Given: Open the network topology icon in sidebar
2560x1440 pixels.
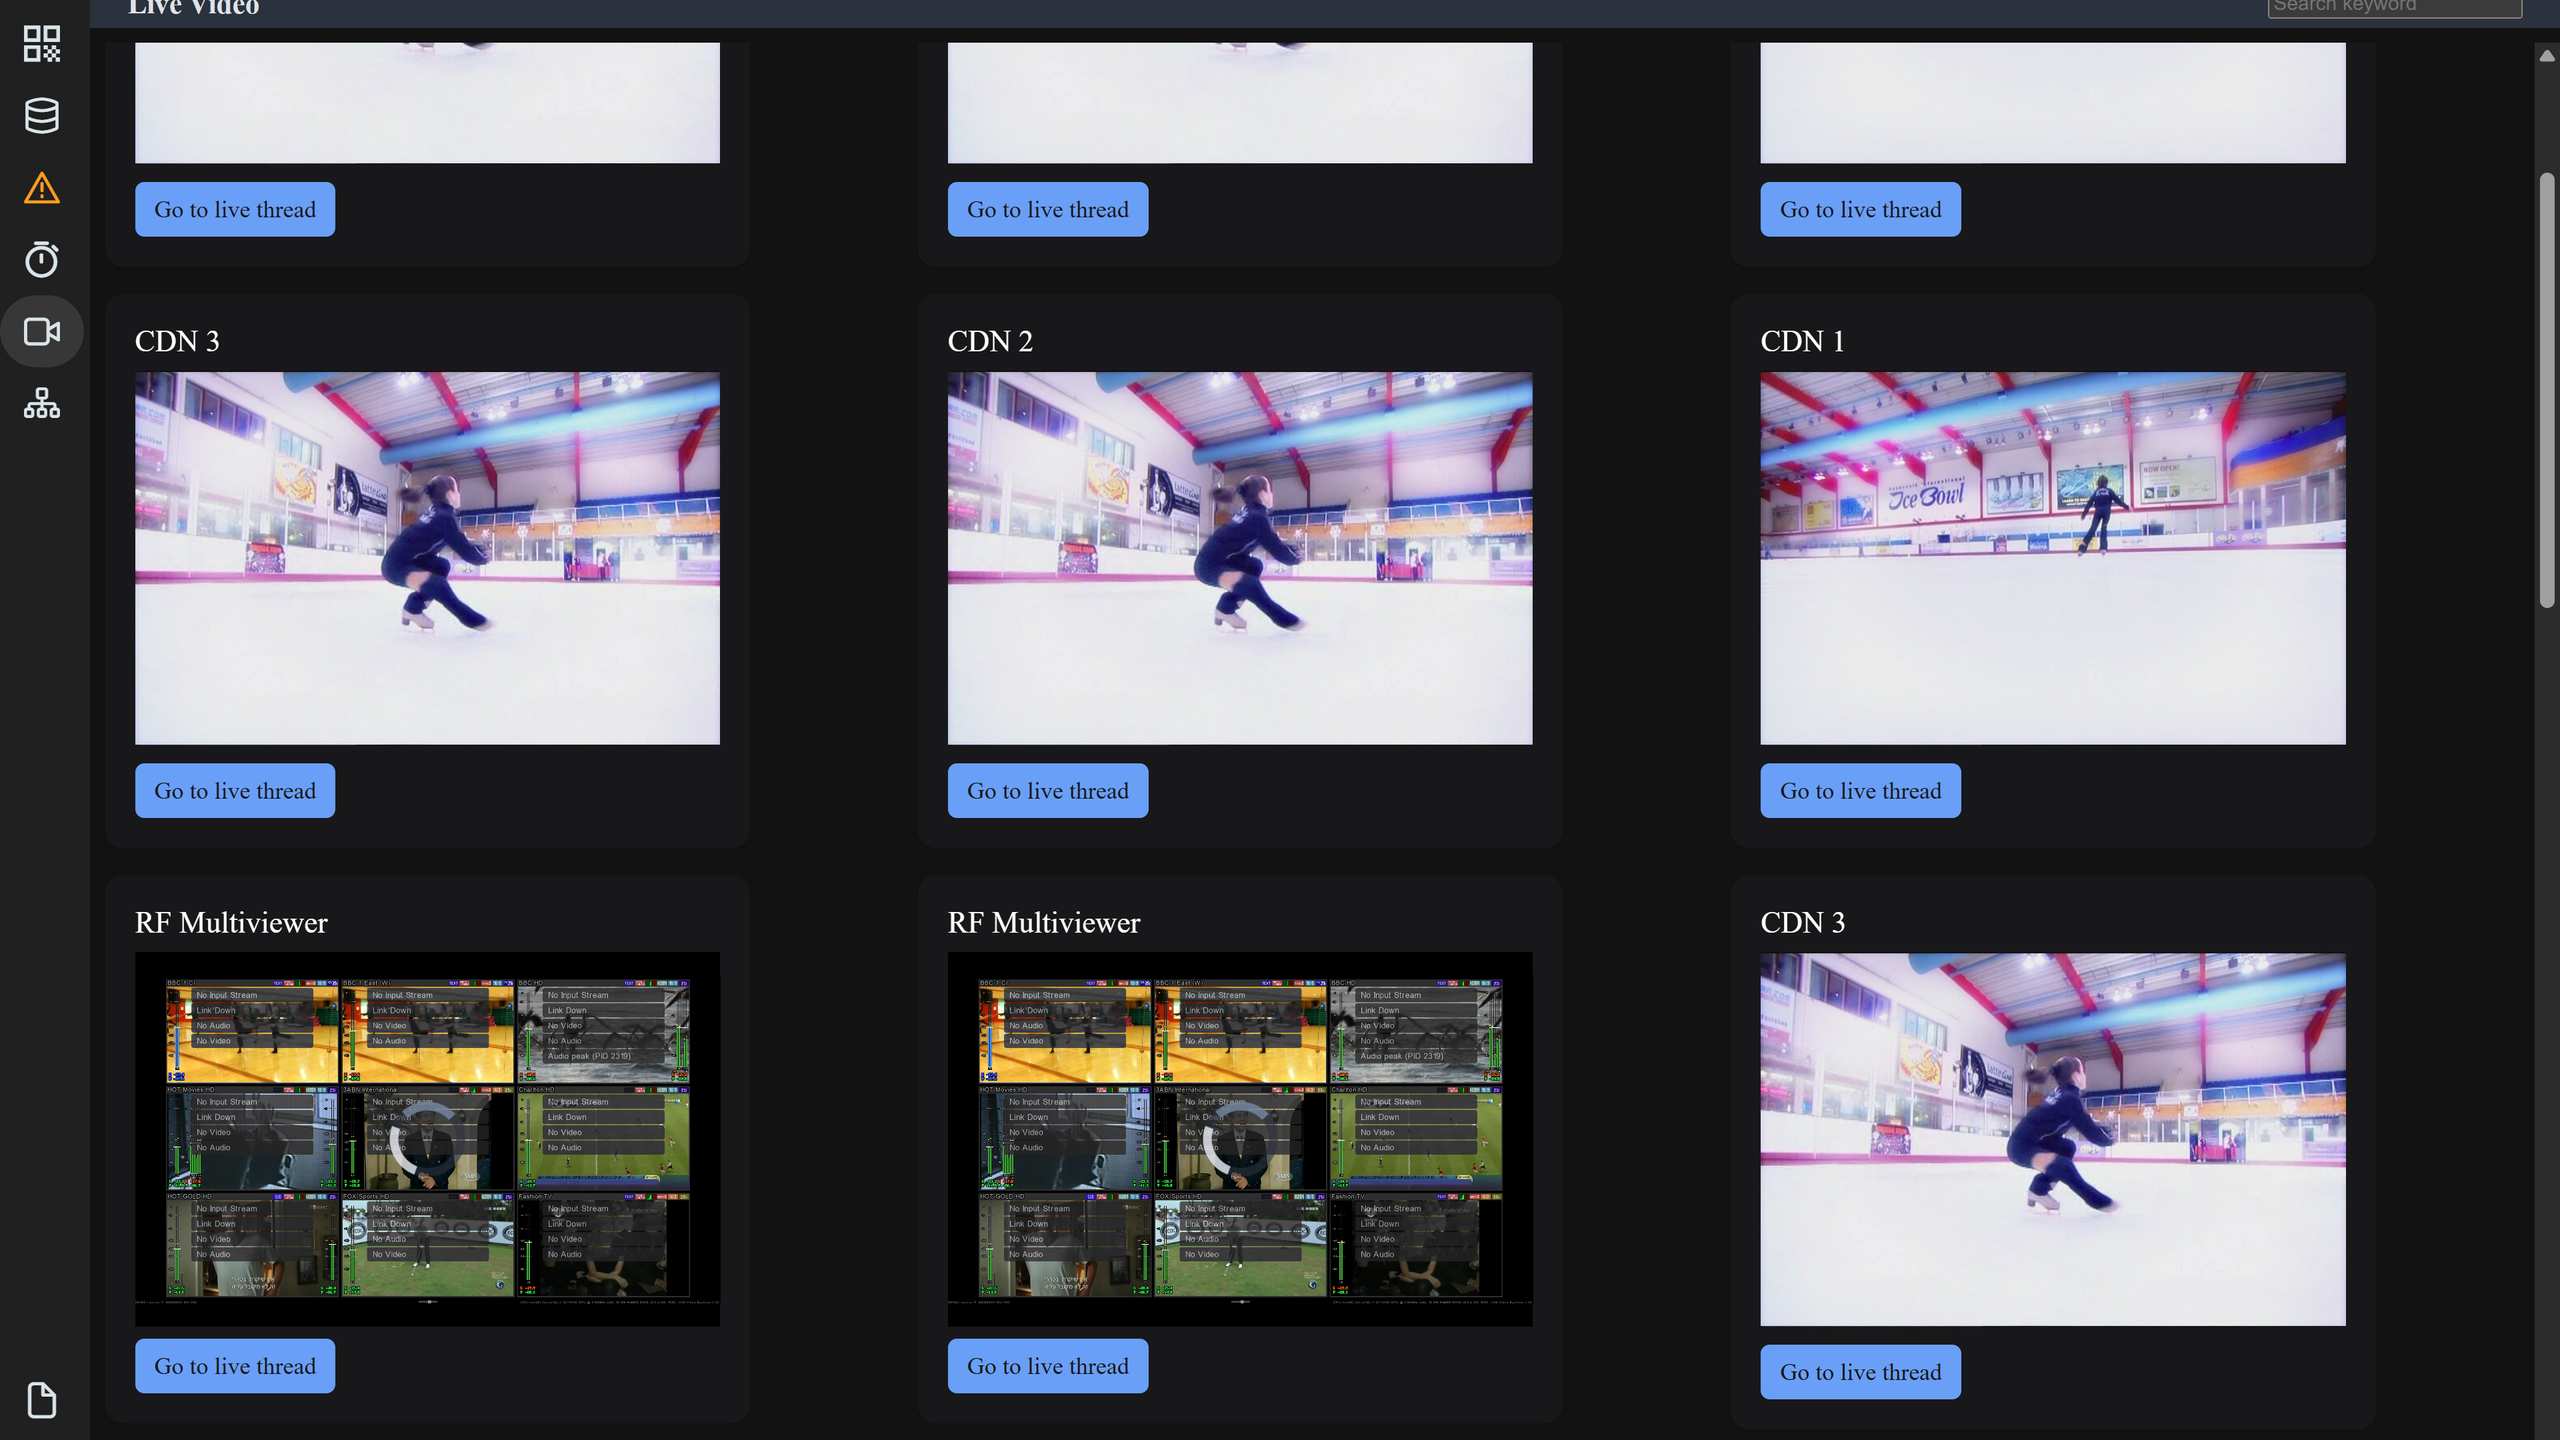Looking at the screenshot, I should (x=42, y=403).
